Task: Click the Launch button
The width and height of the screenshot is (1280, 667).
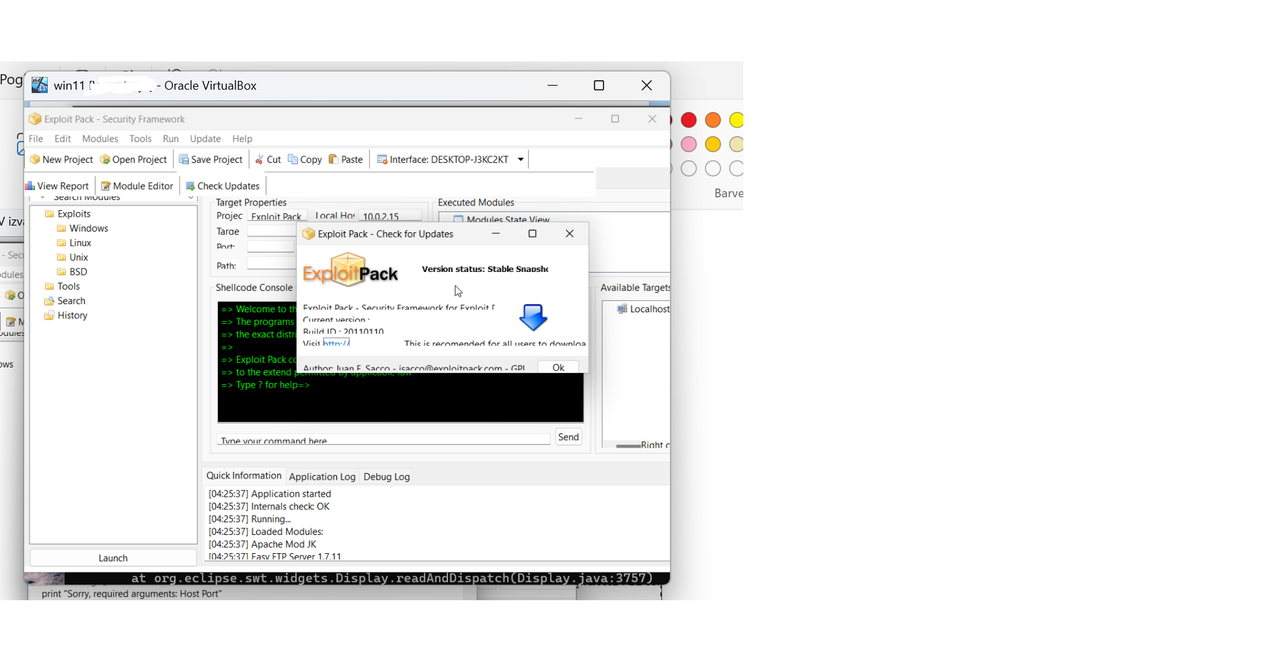Action: pyautogui.click(x=113, y=558)
